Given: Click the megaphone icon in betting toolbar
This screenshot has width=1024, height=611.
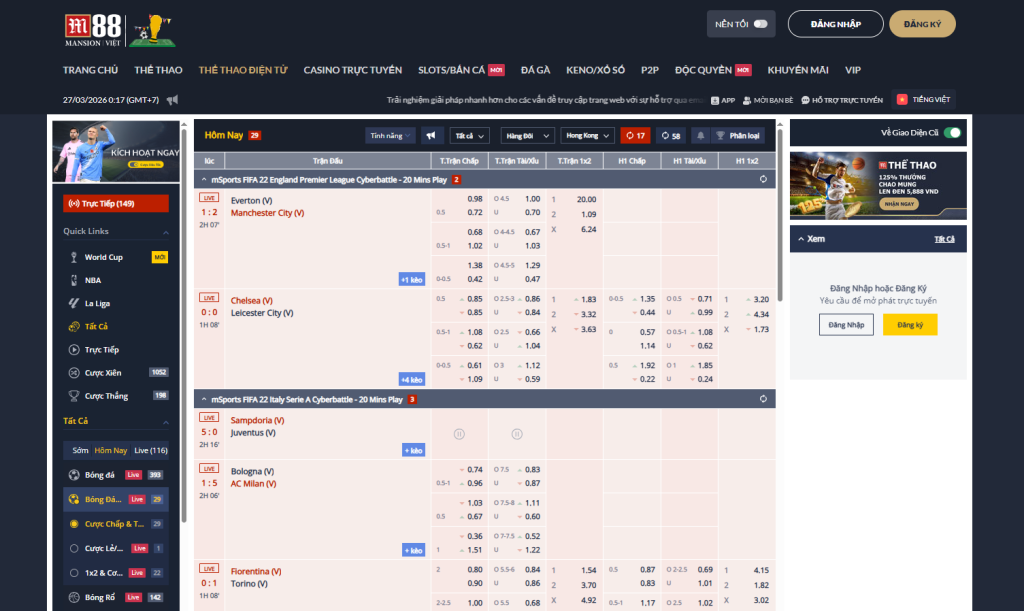Looking at the screenshot, I should tap(431, 136).
